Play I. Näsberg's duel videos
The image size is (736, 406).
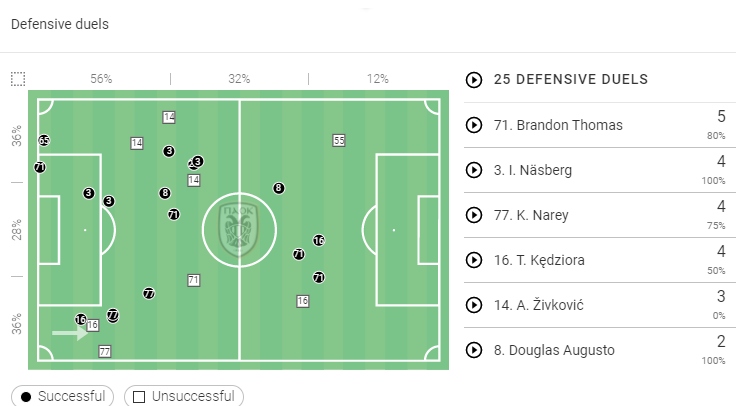point(474,170)
